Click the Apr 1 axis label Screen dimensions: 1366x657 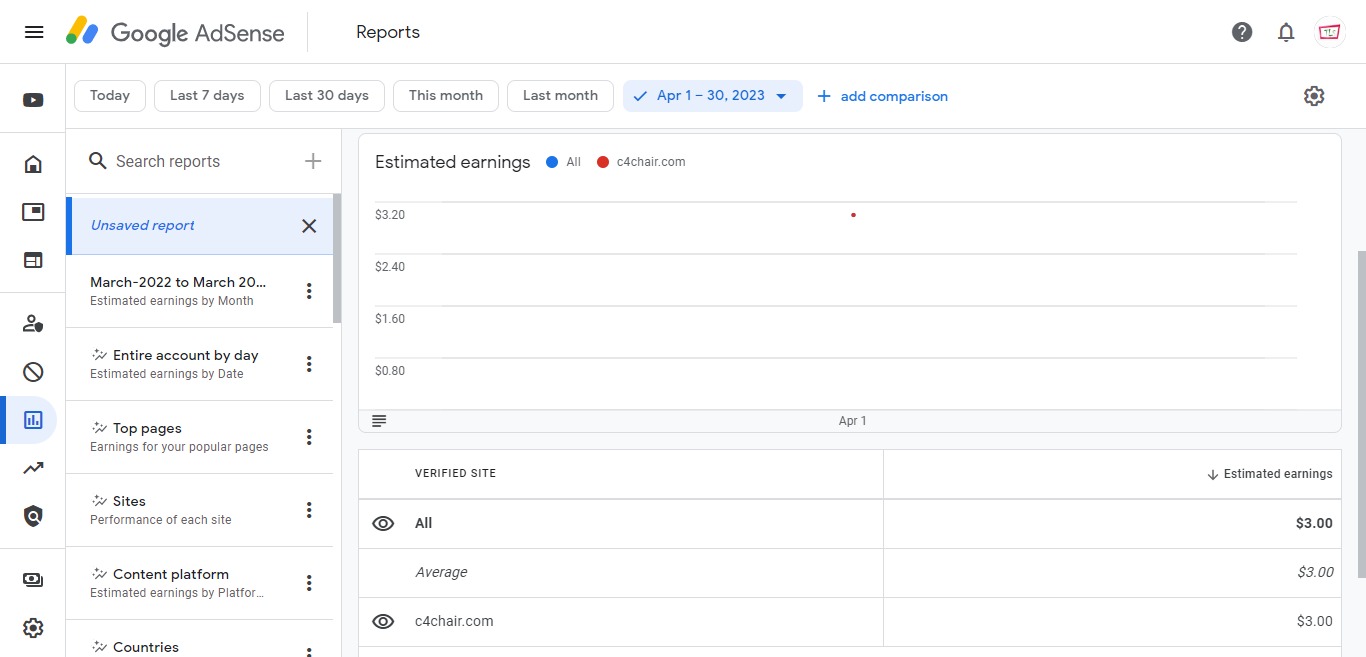tap(853, 421)
